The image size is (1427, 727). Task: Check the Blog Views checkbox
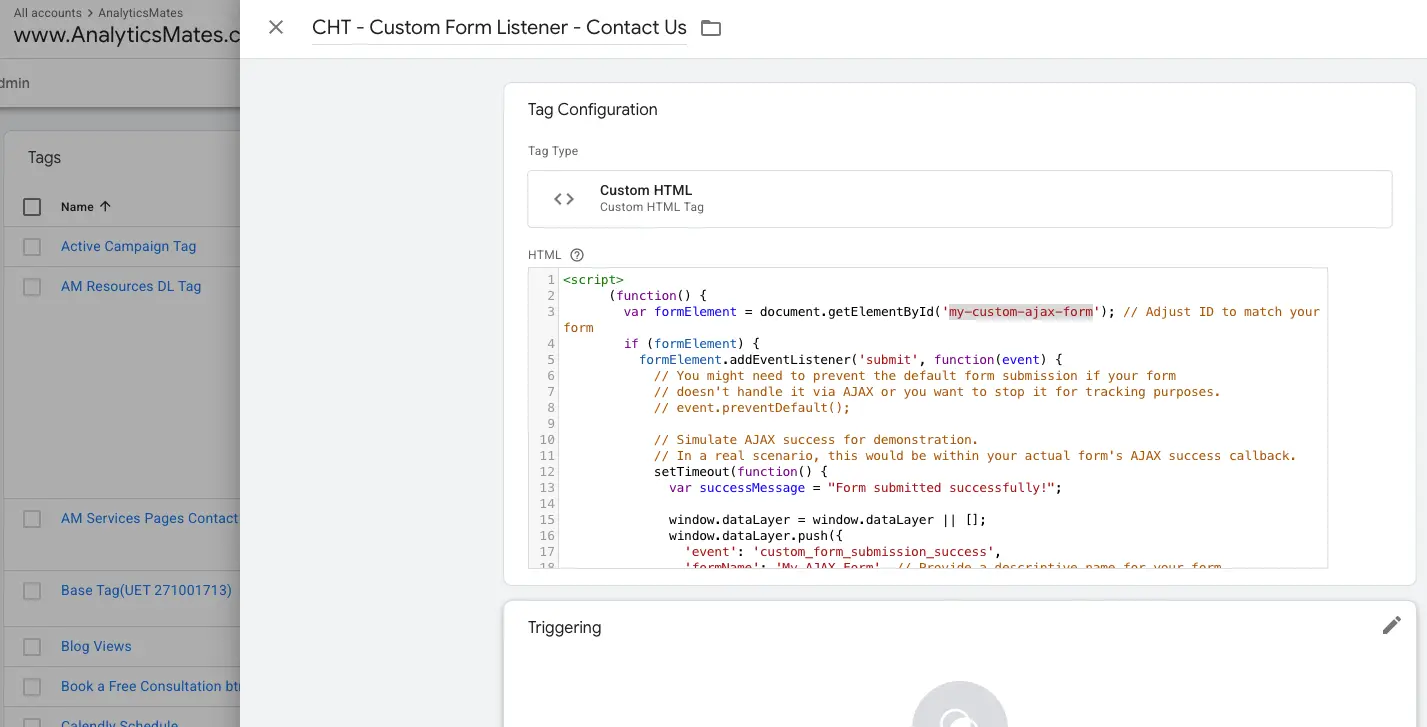pyautogui.click(x=32, y=647)
